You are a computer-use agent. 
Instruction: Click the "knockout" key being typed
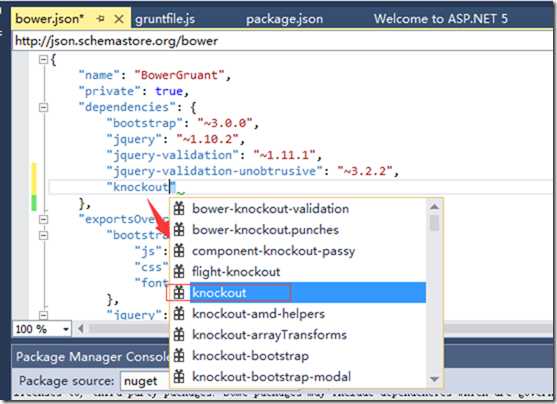(141, 187)
